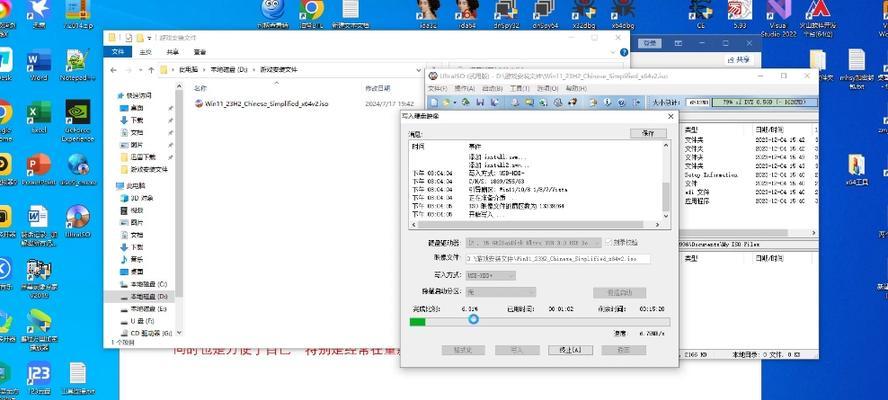Click the Open folder icon in UltraISO toolbar

(446, 102)
